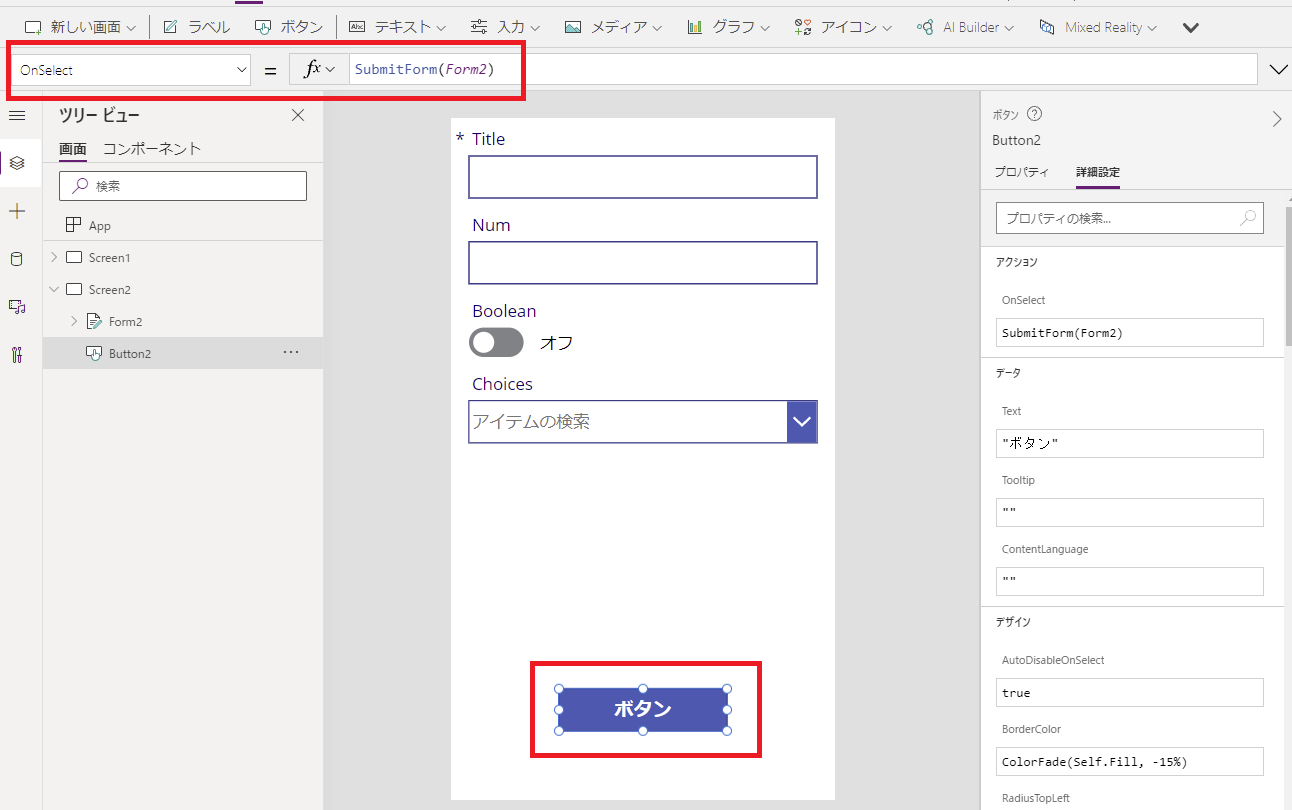The image size is (1292, 810).
Task: Switch to the プロパティ tab
Action: coord(1022,171)
